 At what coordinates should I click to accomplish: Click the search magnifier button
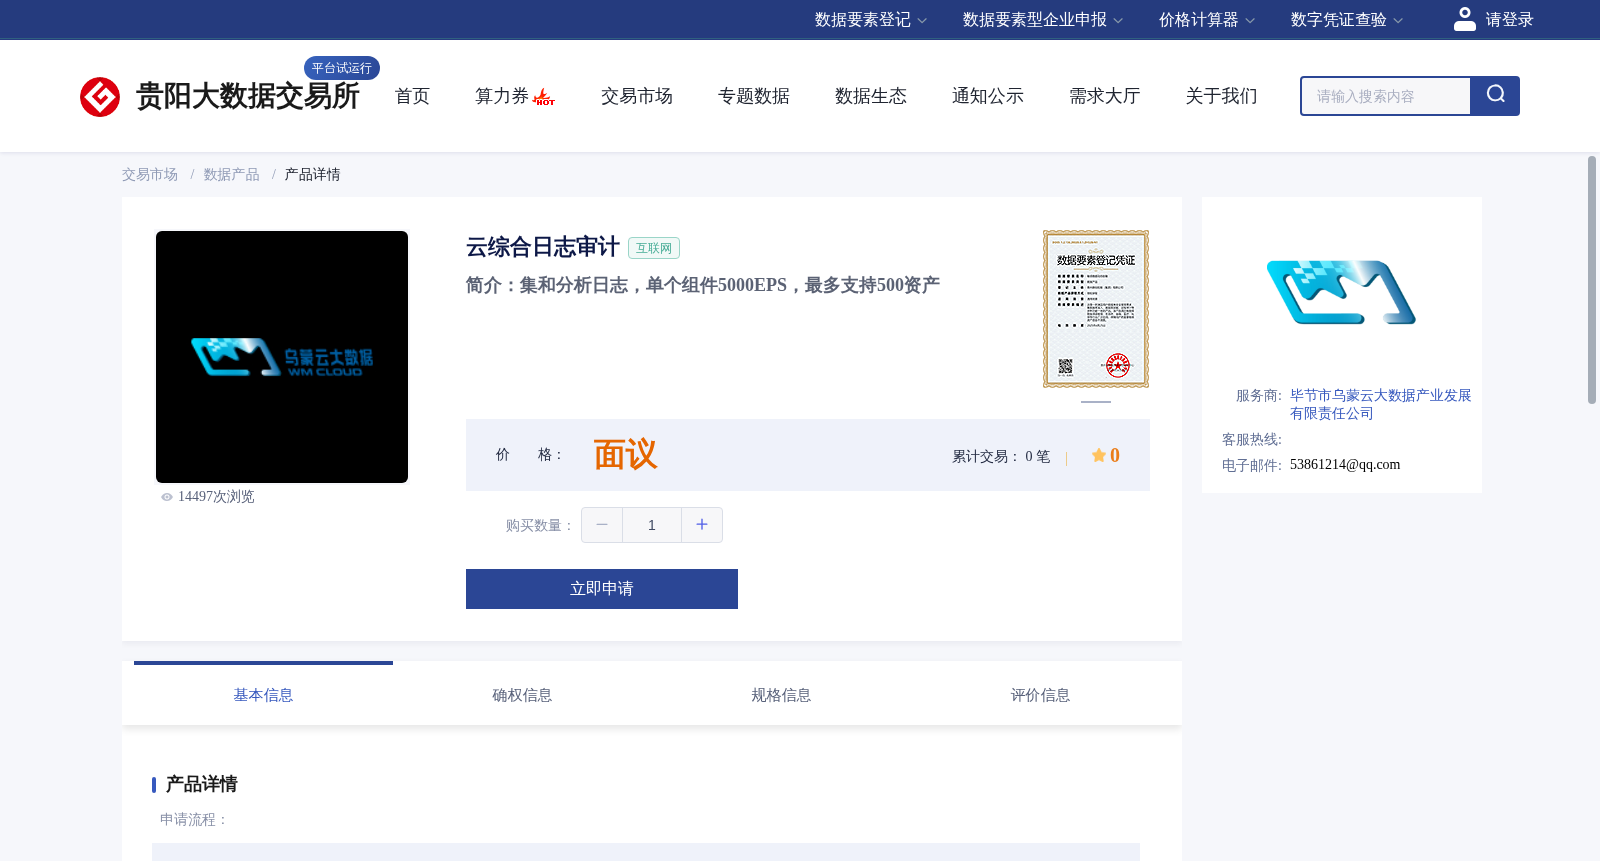1495,96
